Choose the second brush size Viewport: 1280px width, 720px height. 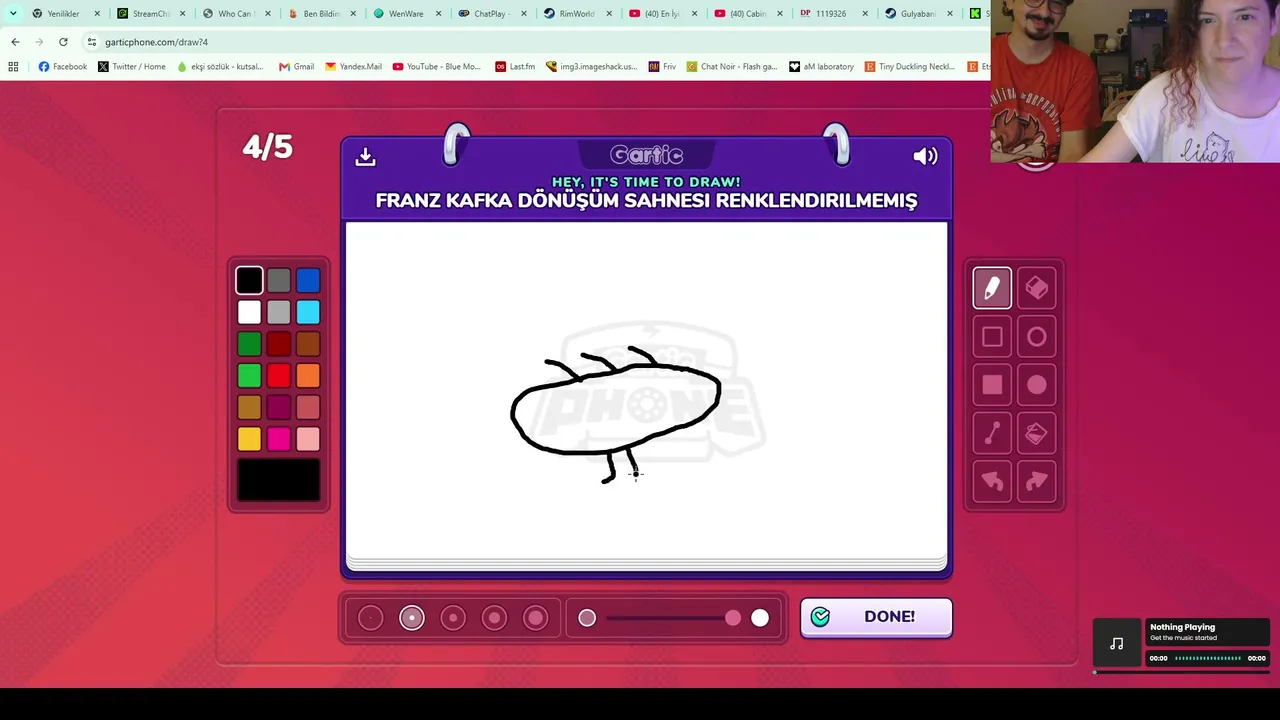click(412, 618)
